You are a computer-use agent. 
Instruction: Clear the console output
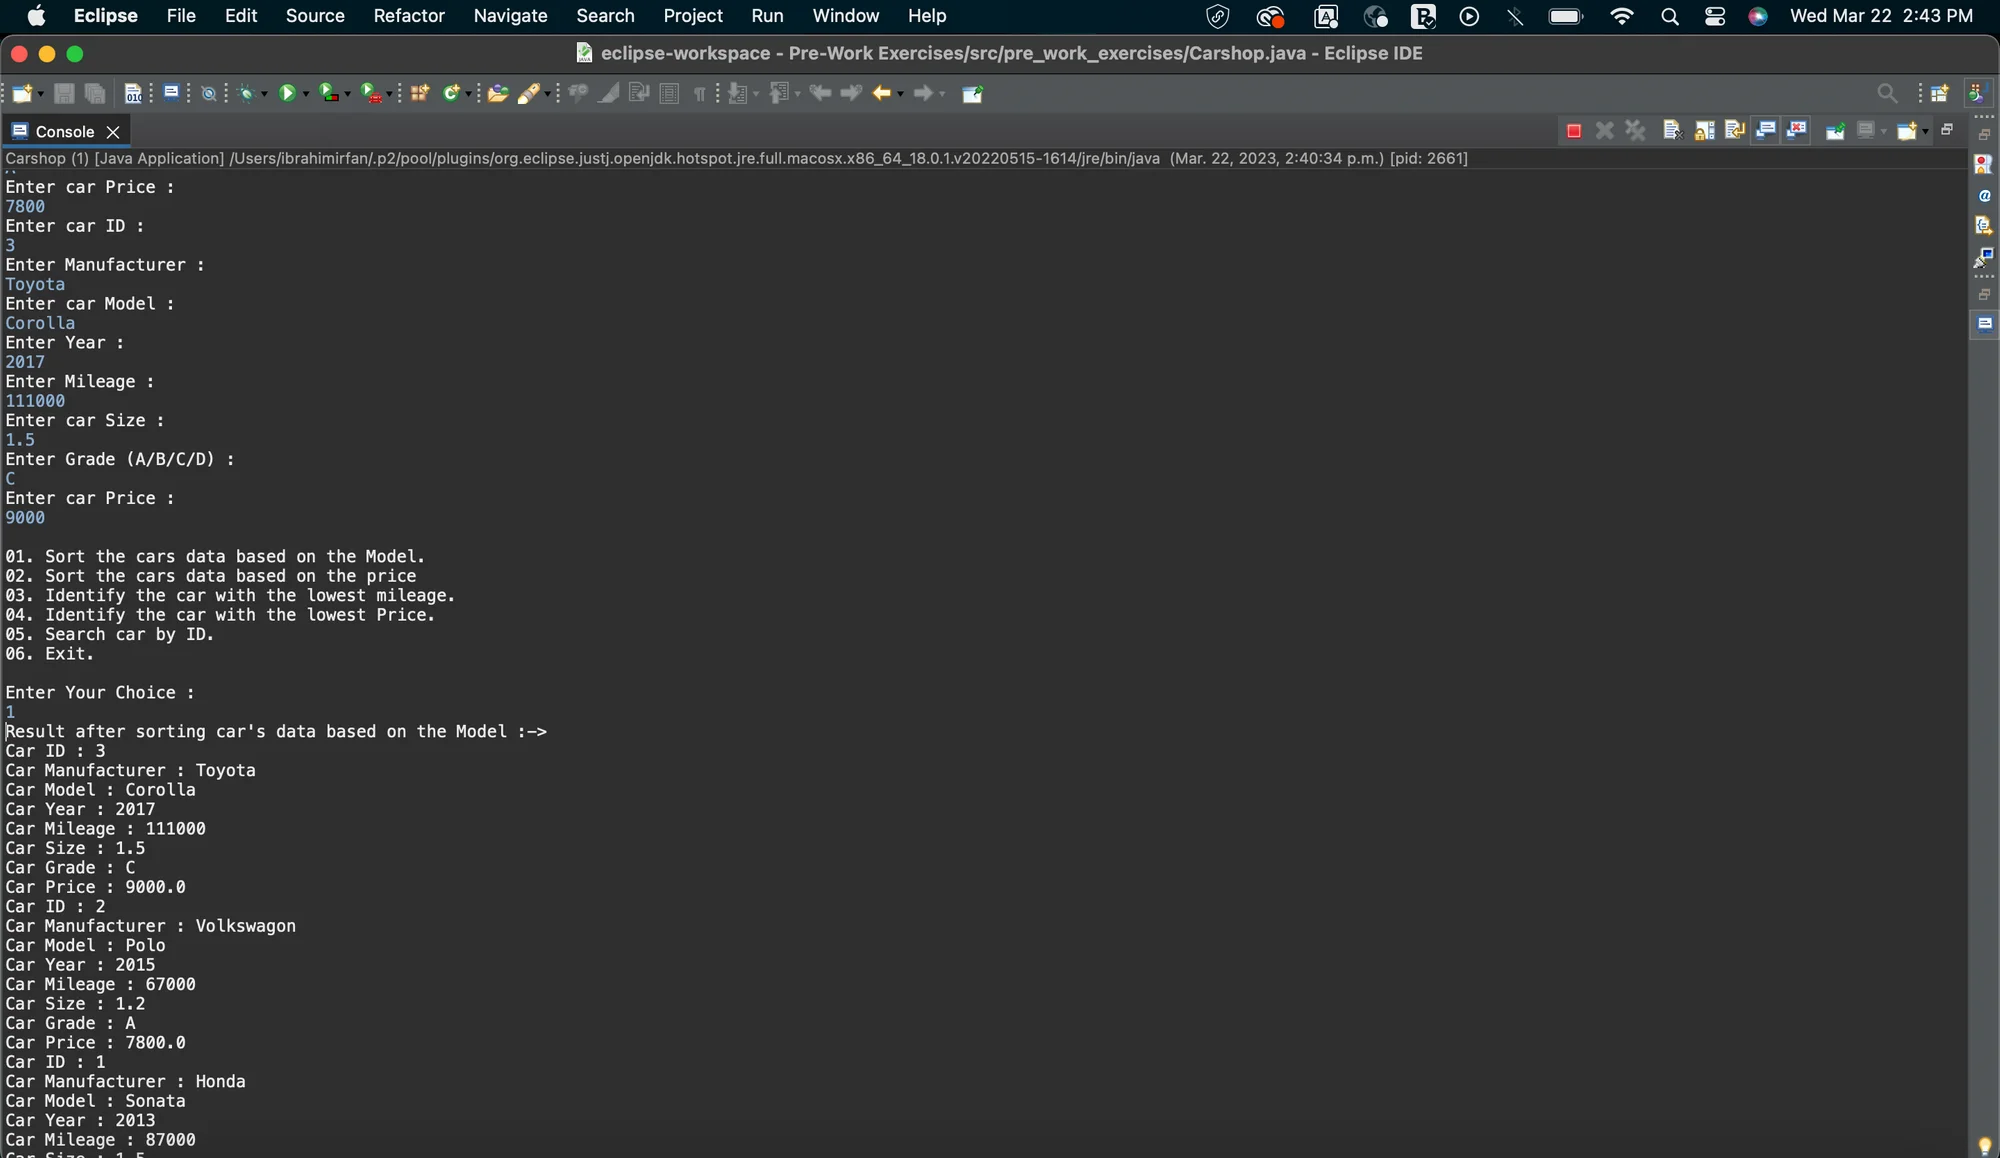[1672, 131]
